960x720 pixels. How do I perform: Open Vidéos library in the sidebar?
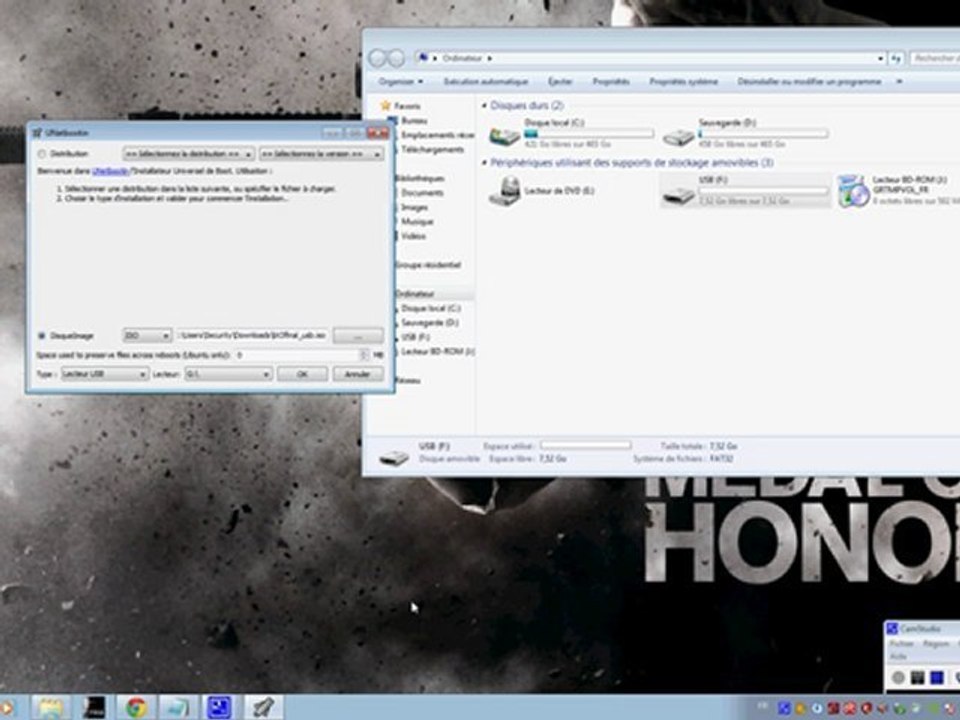tap(413, 236)
